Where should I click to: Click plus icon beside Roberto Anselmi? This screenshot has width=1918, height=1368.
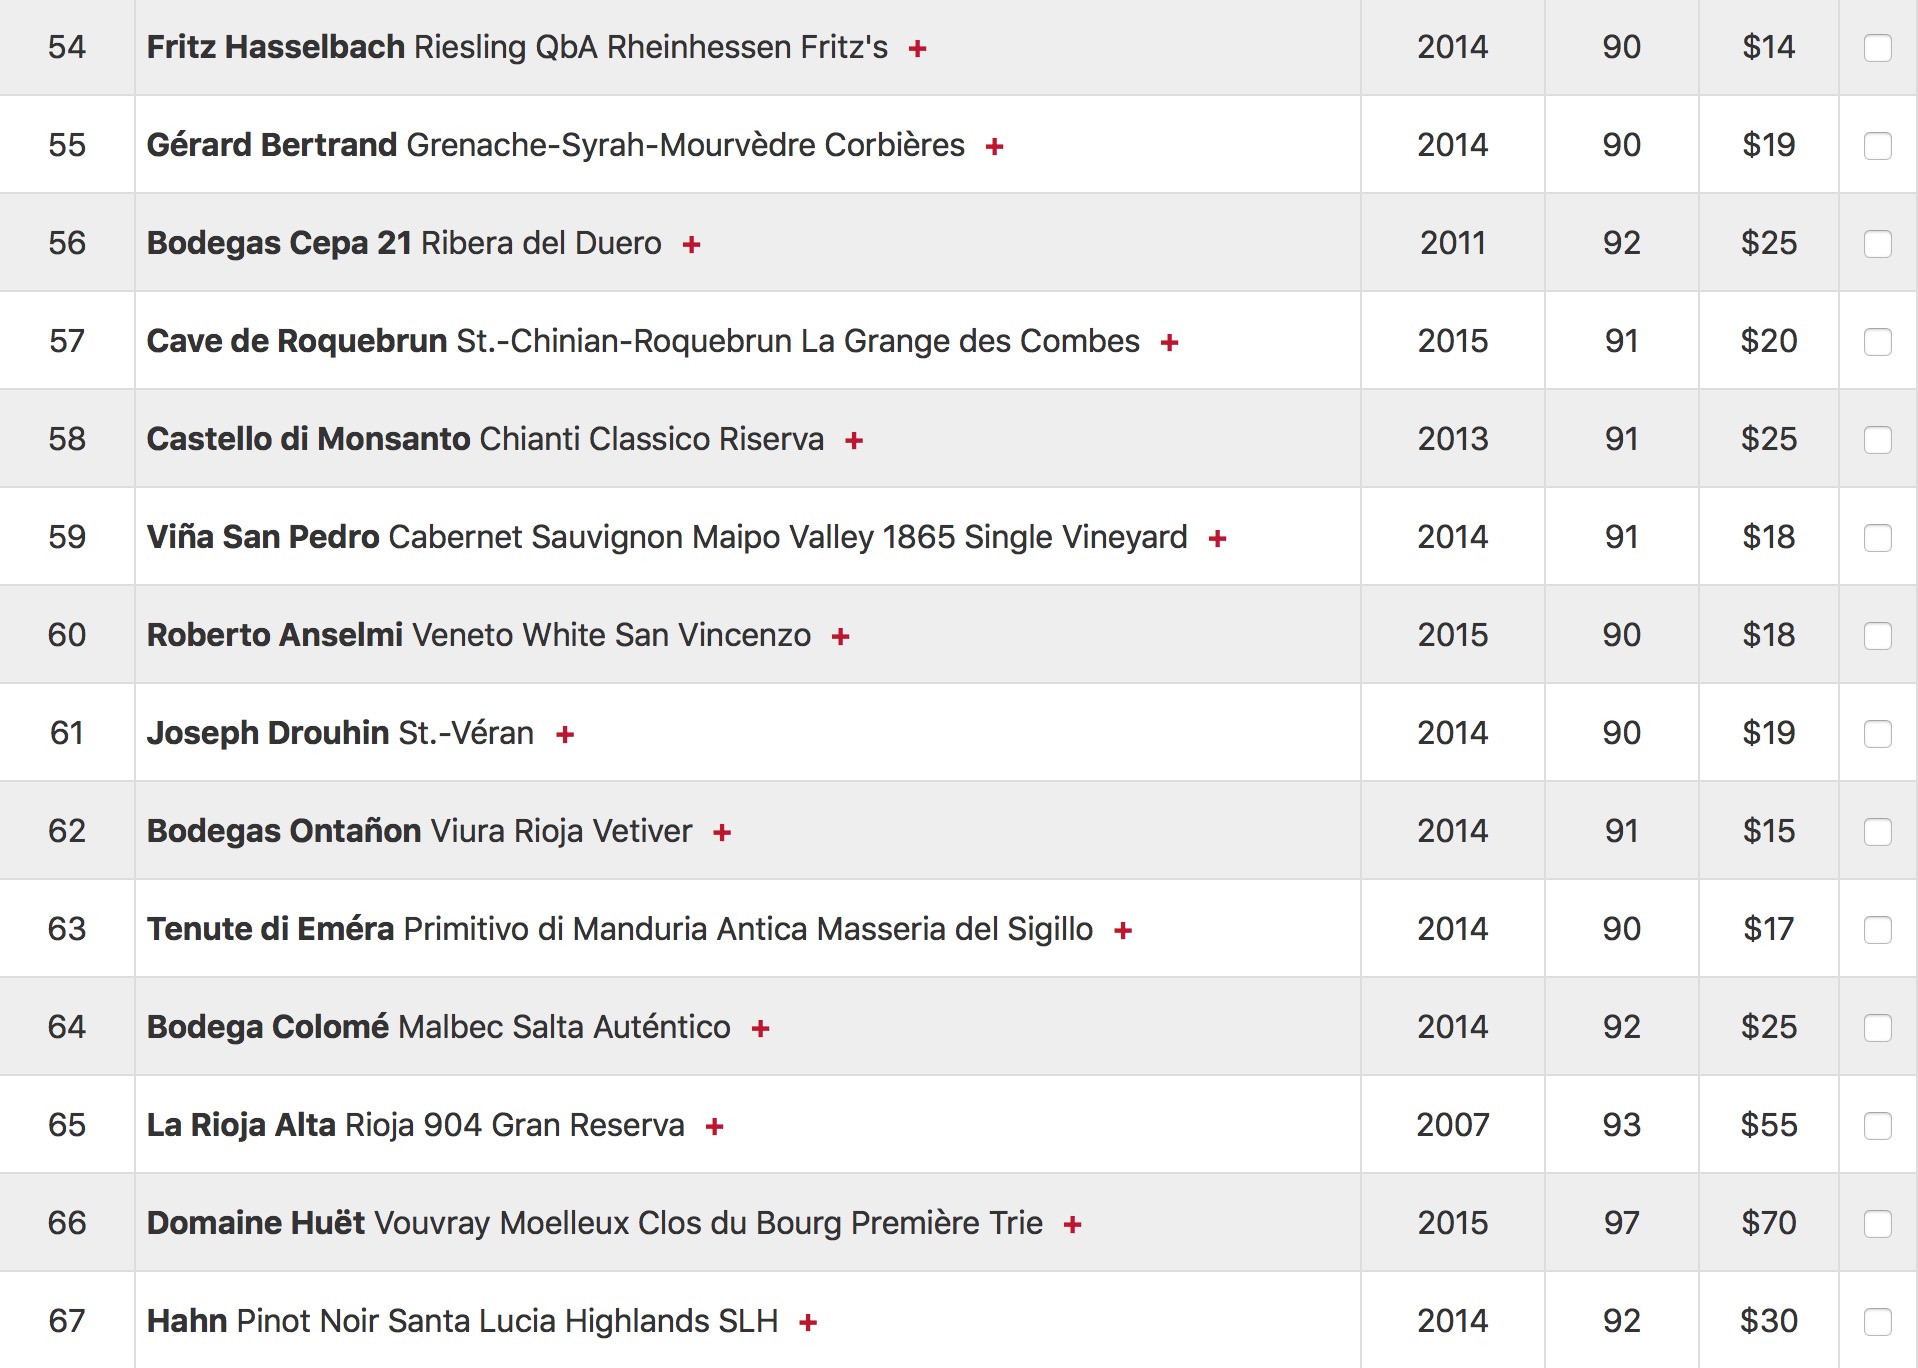pyautogui.click(x=840, y=636)
